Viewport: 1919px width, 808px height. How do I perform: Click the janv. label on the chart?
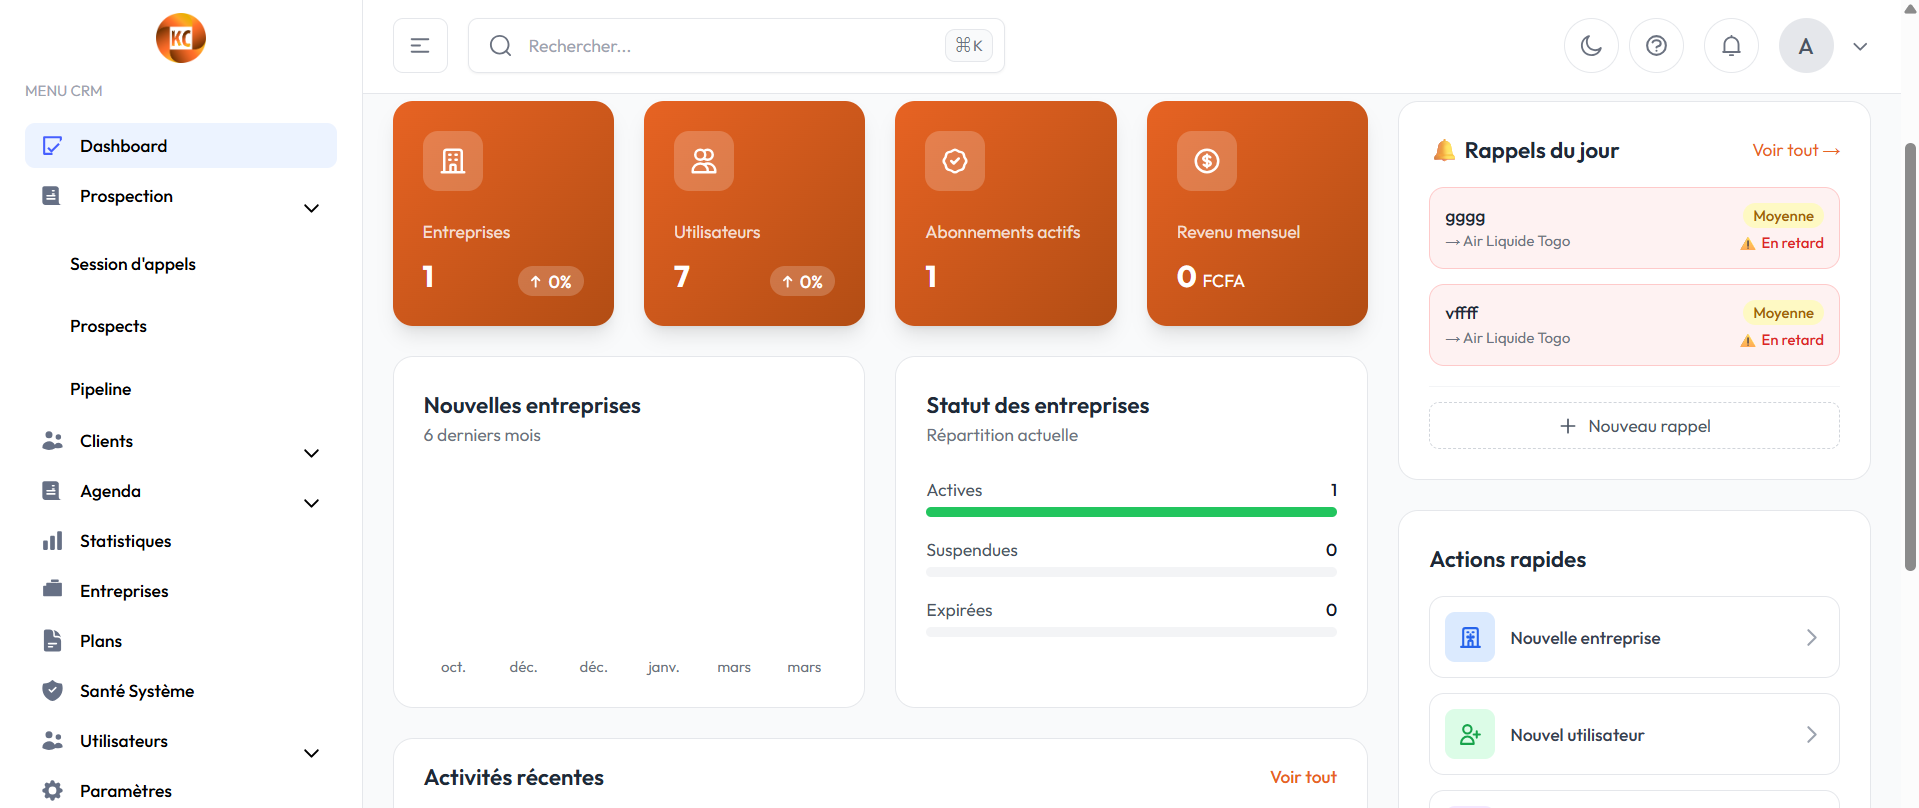point(663,667)
